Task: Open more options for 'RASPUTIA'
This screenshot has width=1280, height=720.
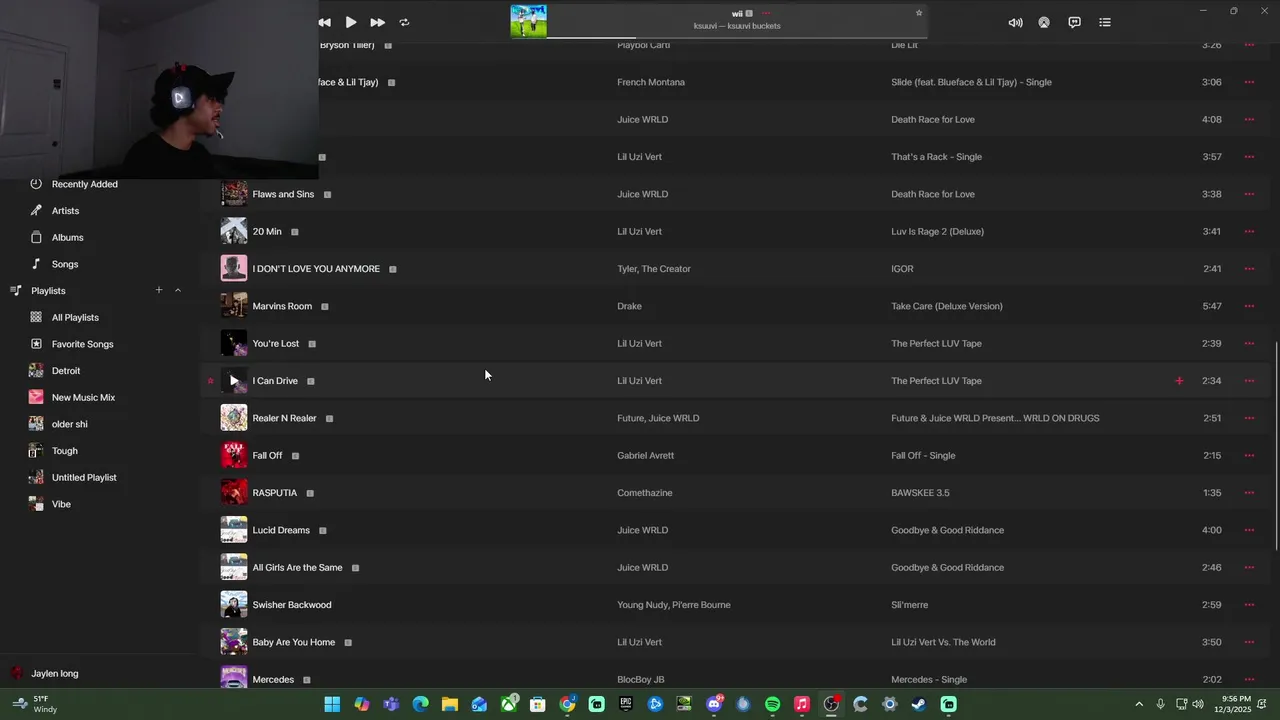Action: (1249, 493)
